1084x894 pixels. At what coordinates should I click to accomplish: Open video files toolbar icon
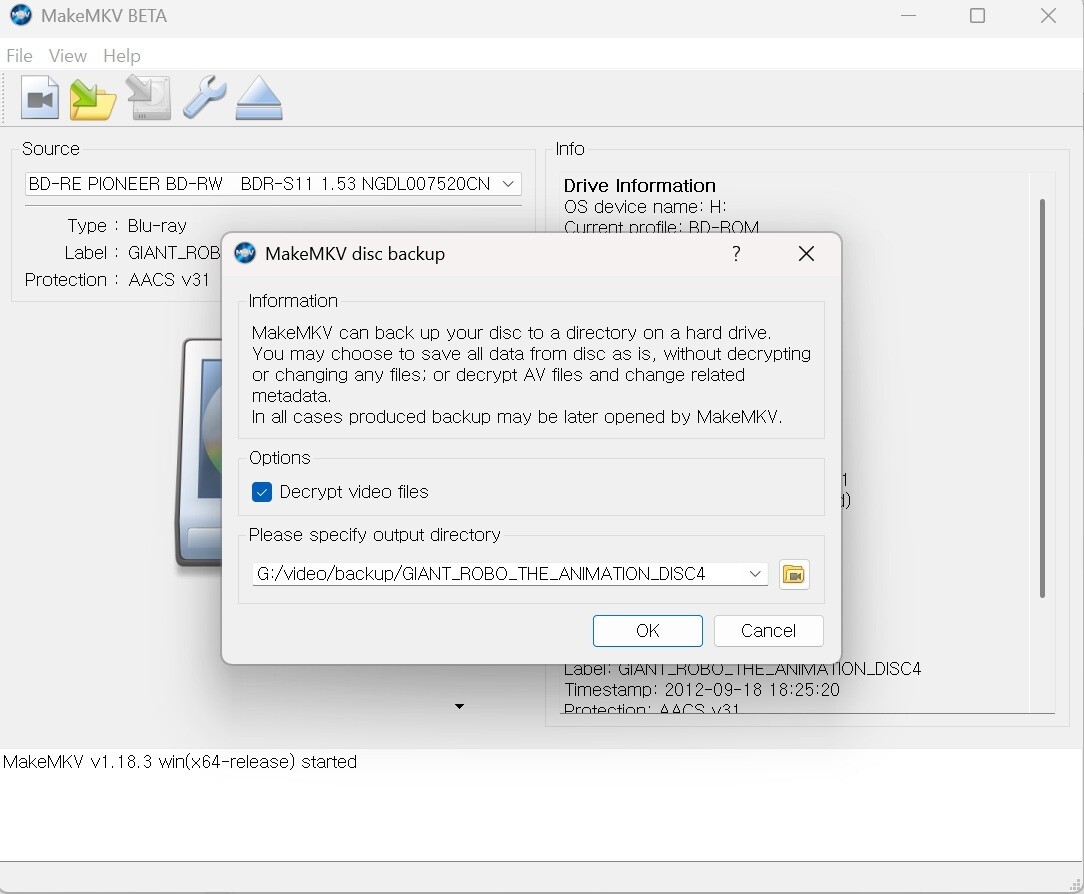[39, 97]
